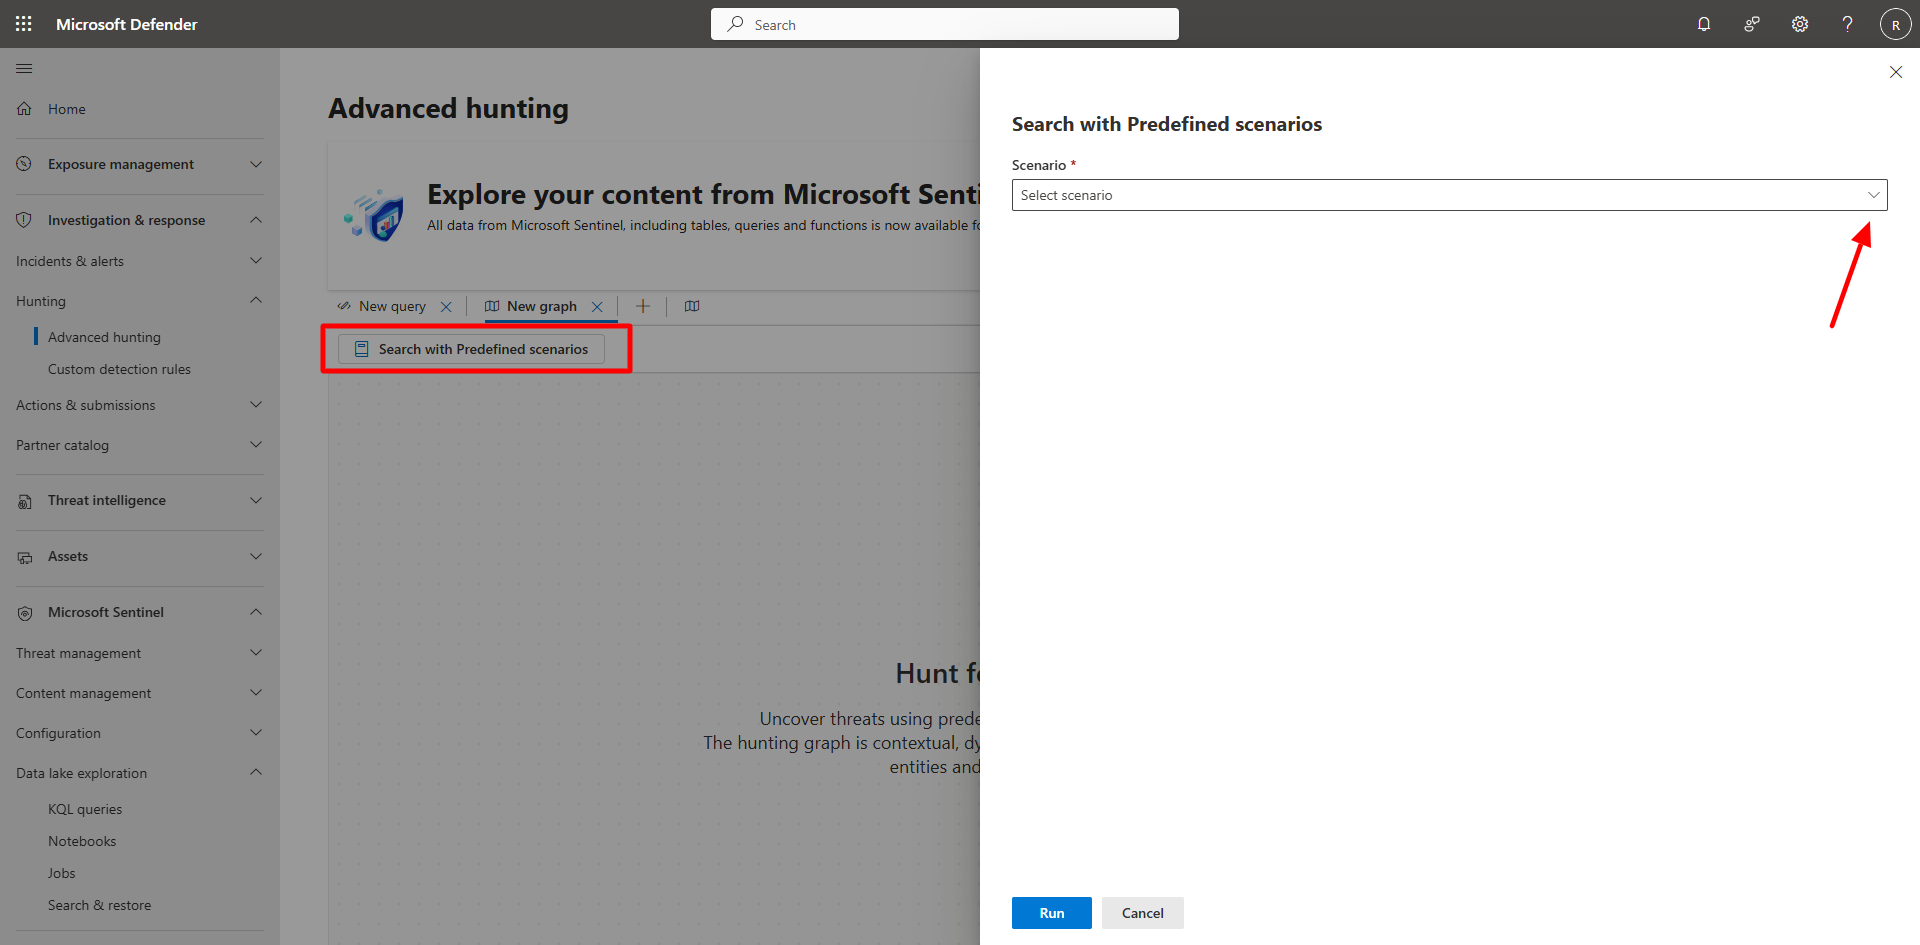This screenshot has height=945, width=1920.
Task: Click the Assets devices icon
Action: coord(24,557)
